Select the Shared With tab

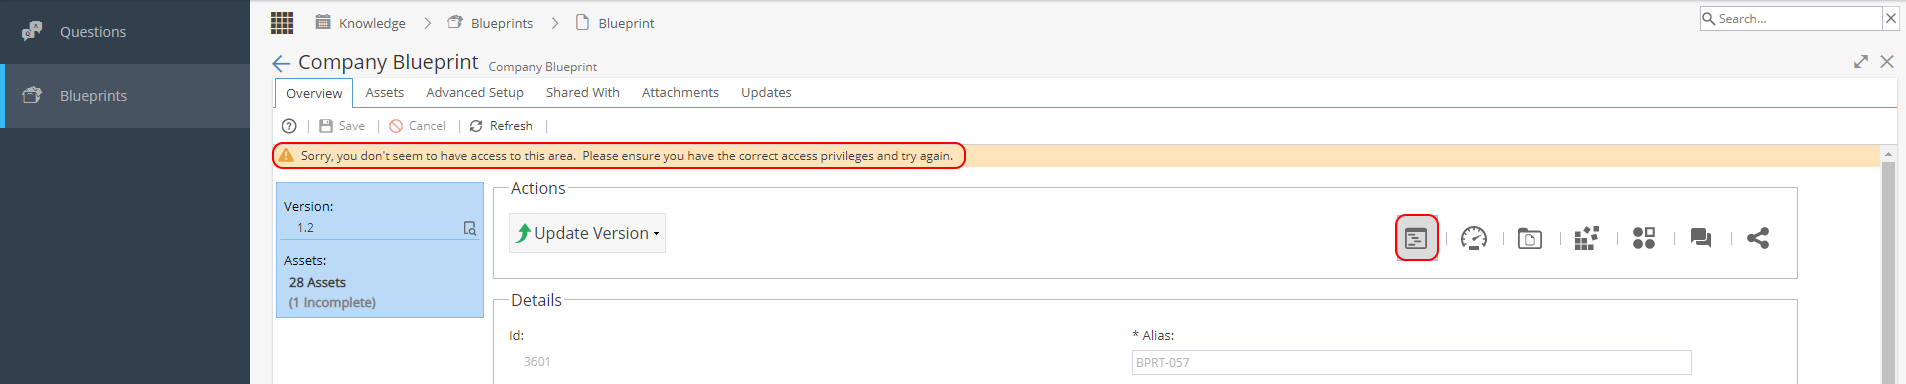pos(583,92)
